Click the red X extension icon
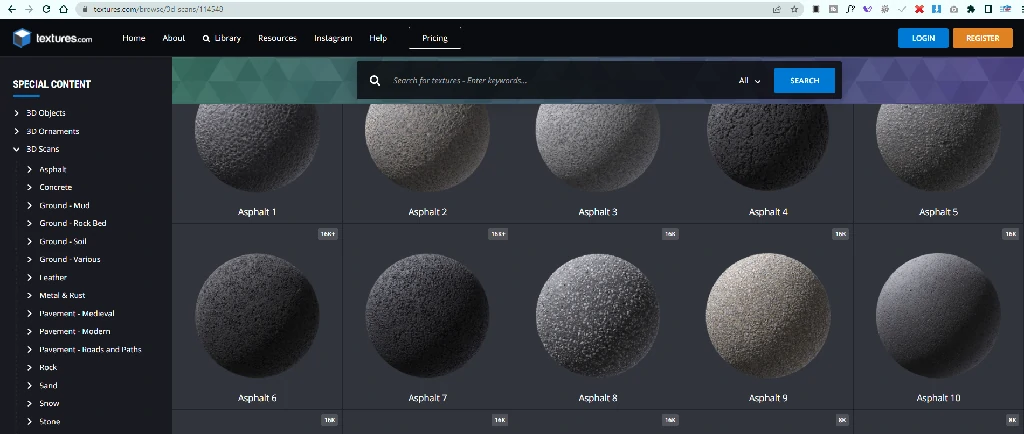Viewport: 1024px width, 434px height. tap(918, 8)
